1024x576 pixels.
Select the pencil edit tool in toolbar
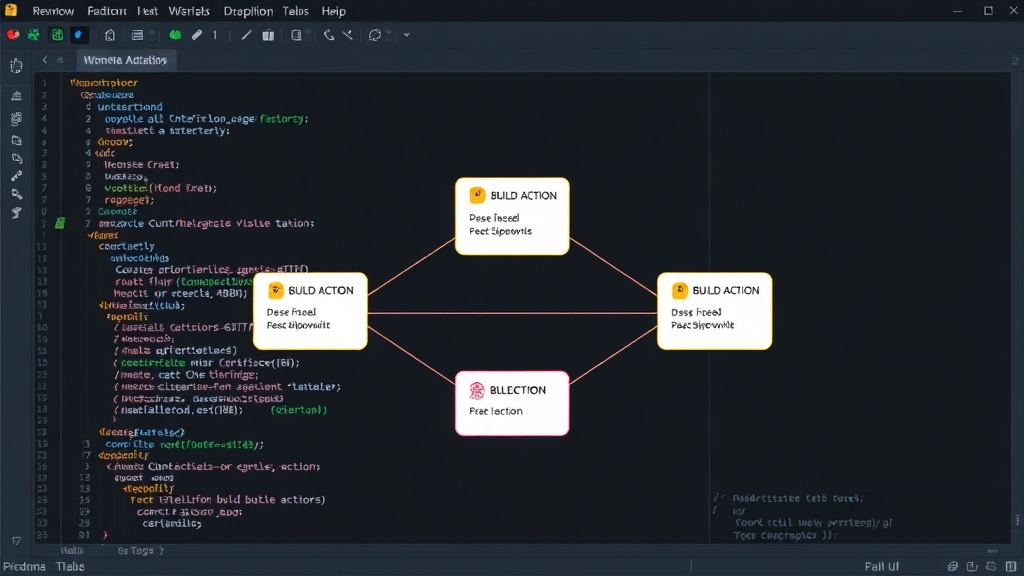click(197, 35)
